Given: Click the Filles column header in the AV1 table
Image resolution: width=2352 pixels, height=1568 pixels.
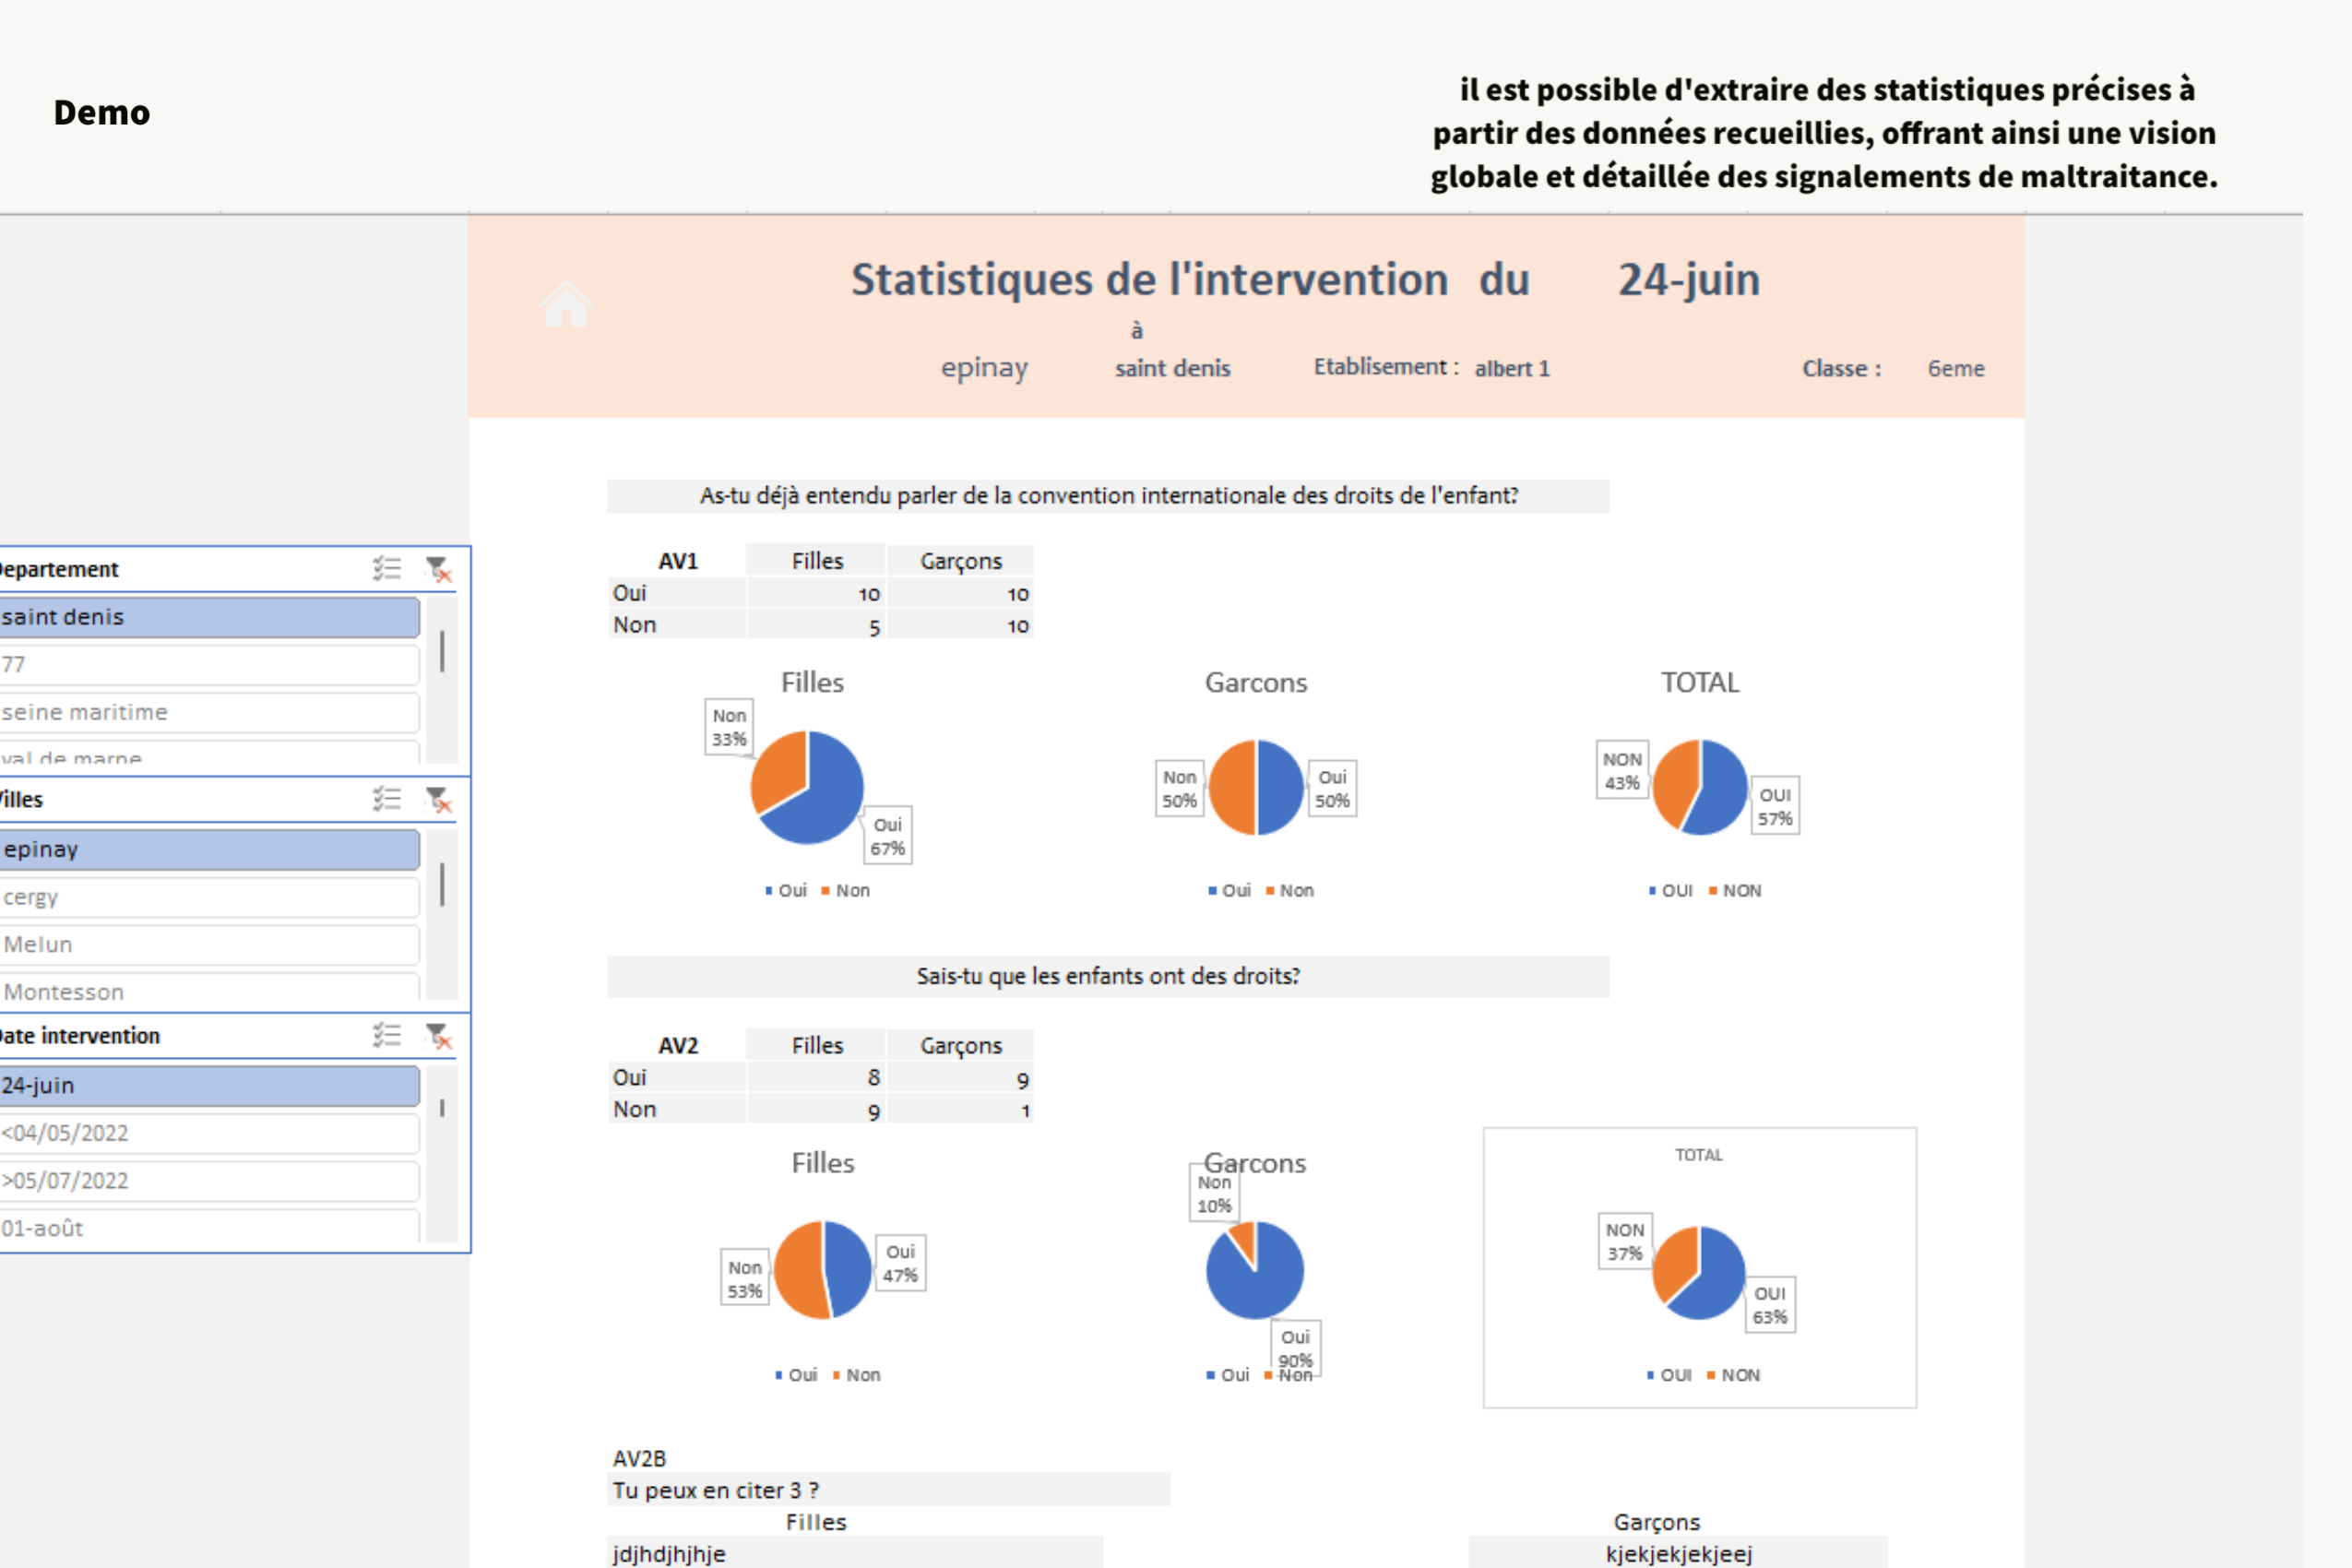Looking at the screenshot, I should pyautogui.click(x=817, y=561).
